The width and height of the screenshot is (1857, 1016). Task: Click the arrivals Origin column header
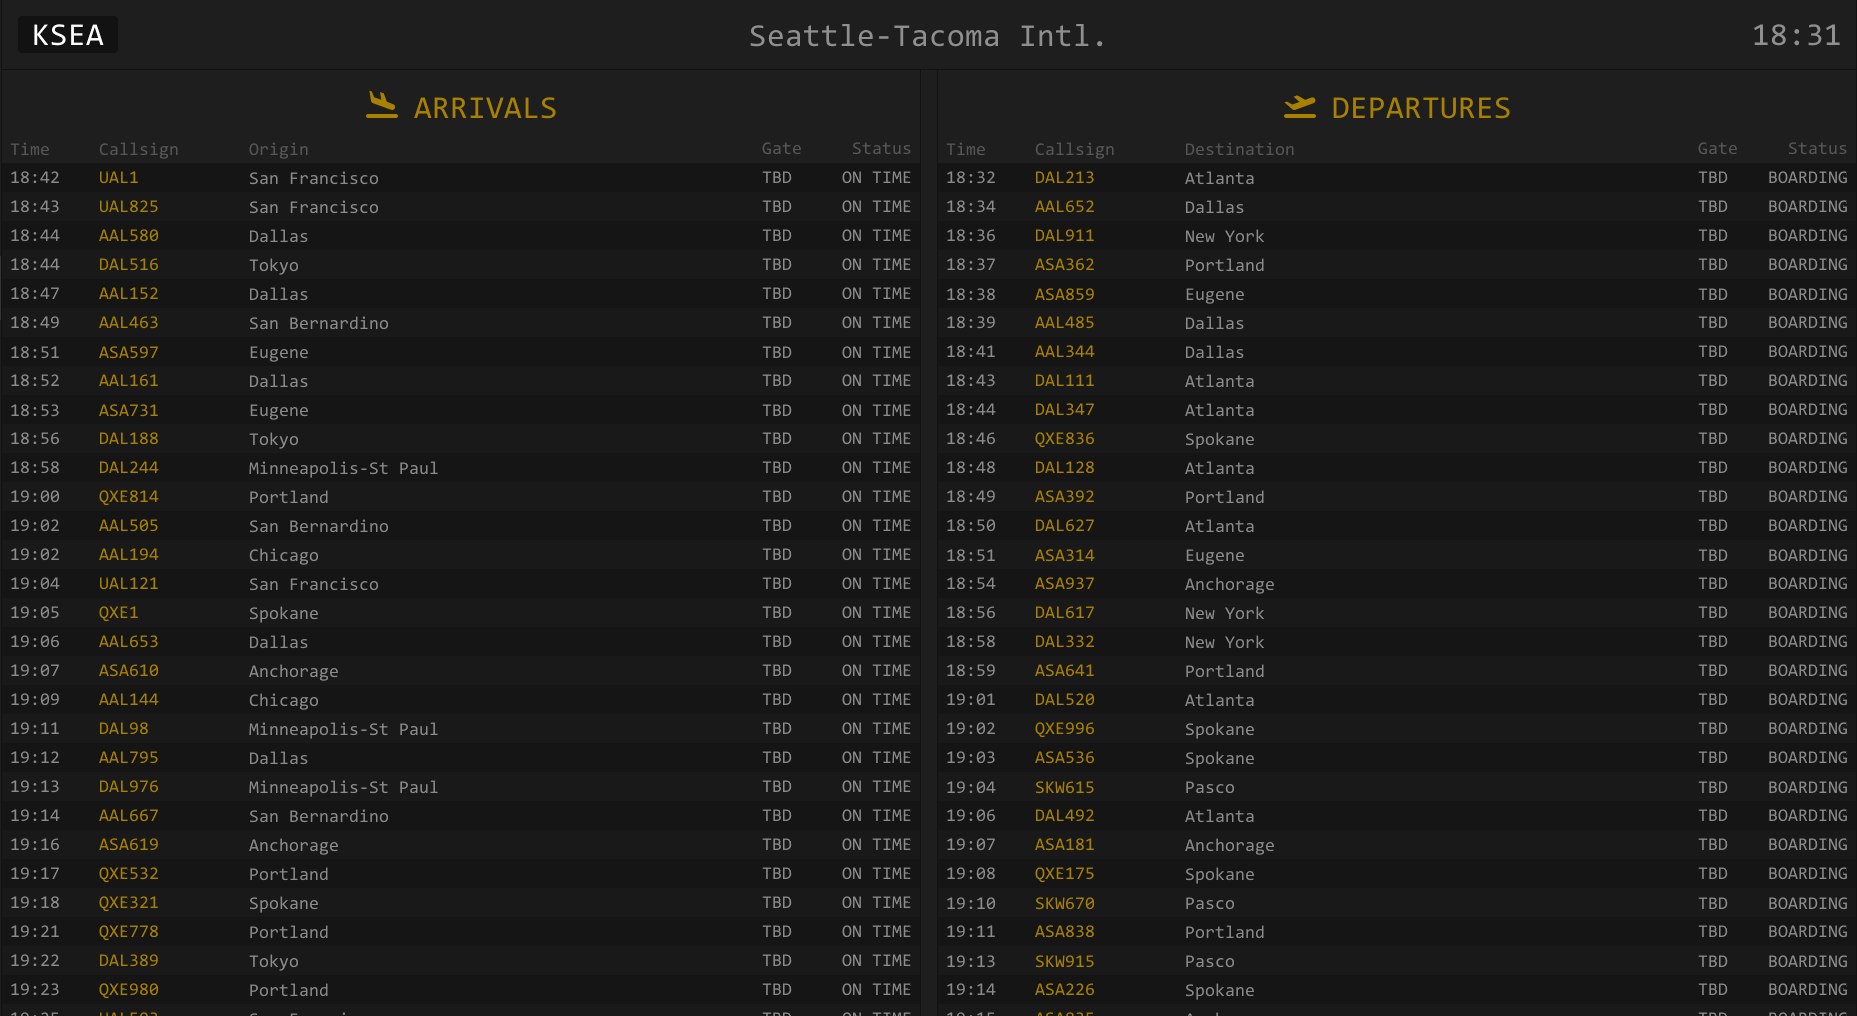pyautogui.click(x=278, y=149)
